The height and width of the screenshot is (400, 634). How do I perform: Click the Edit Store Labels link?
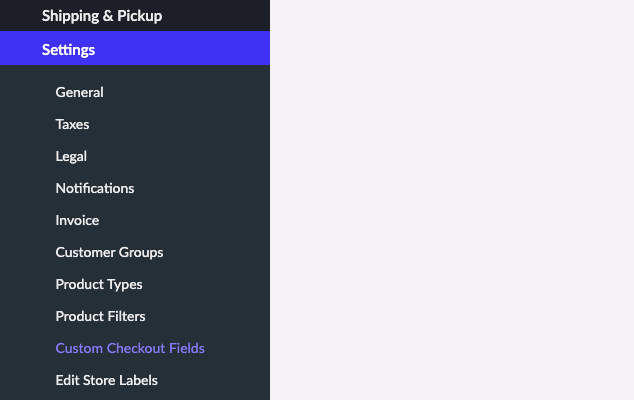106,380
